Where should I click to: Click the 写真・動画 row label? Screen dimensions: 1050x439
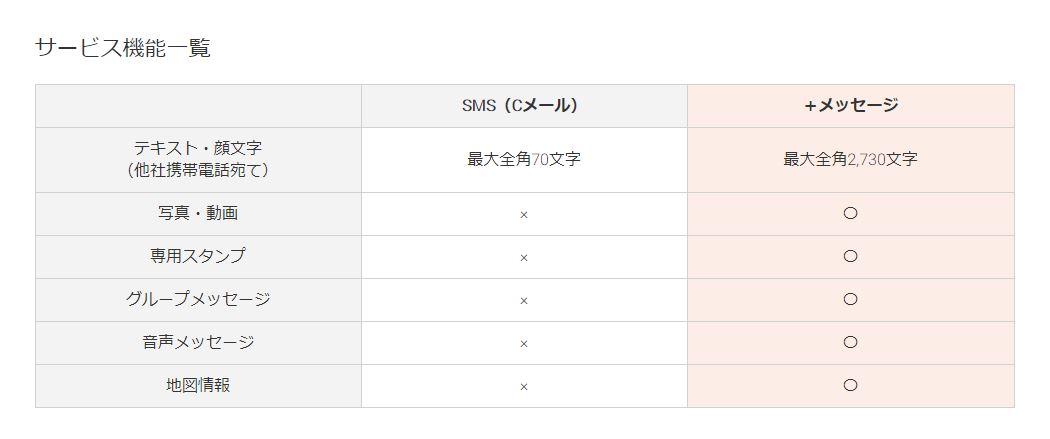(198, 213)
